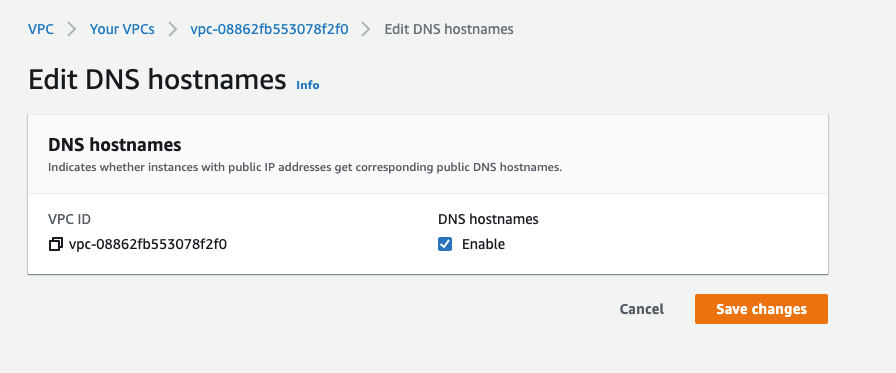Image resolution: width=896 pixels, height=373 pixels.
Task: Cancel editing DNS hostnames
Action: (642, 309)
